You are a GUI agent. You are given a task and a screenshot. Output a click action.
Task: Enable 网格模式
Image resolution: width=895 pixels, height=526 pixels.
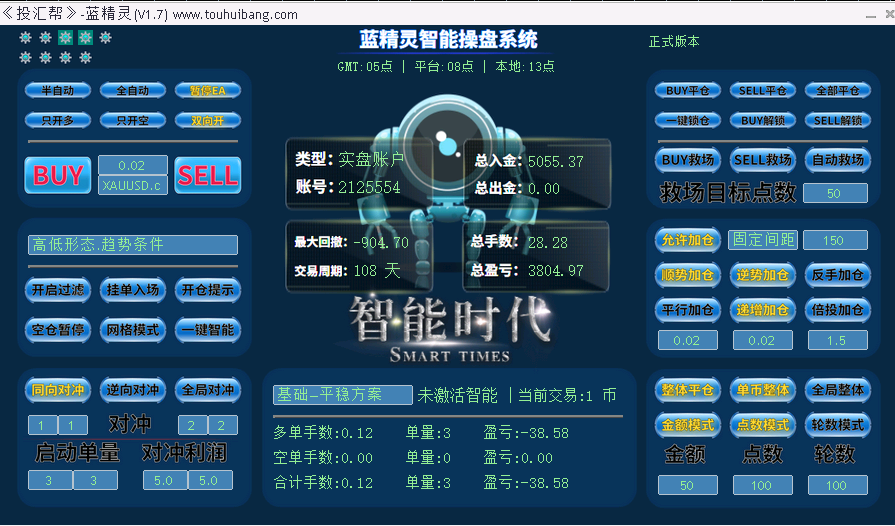pyautogui.click(x=132, y=330)
